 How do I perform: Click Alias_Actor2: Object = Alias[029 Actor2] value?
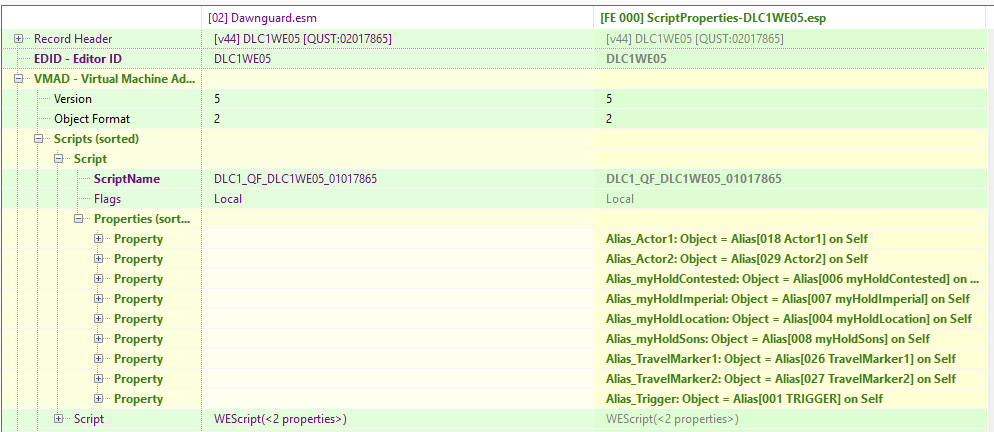point(737,259)
